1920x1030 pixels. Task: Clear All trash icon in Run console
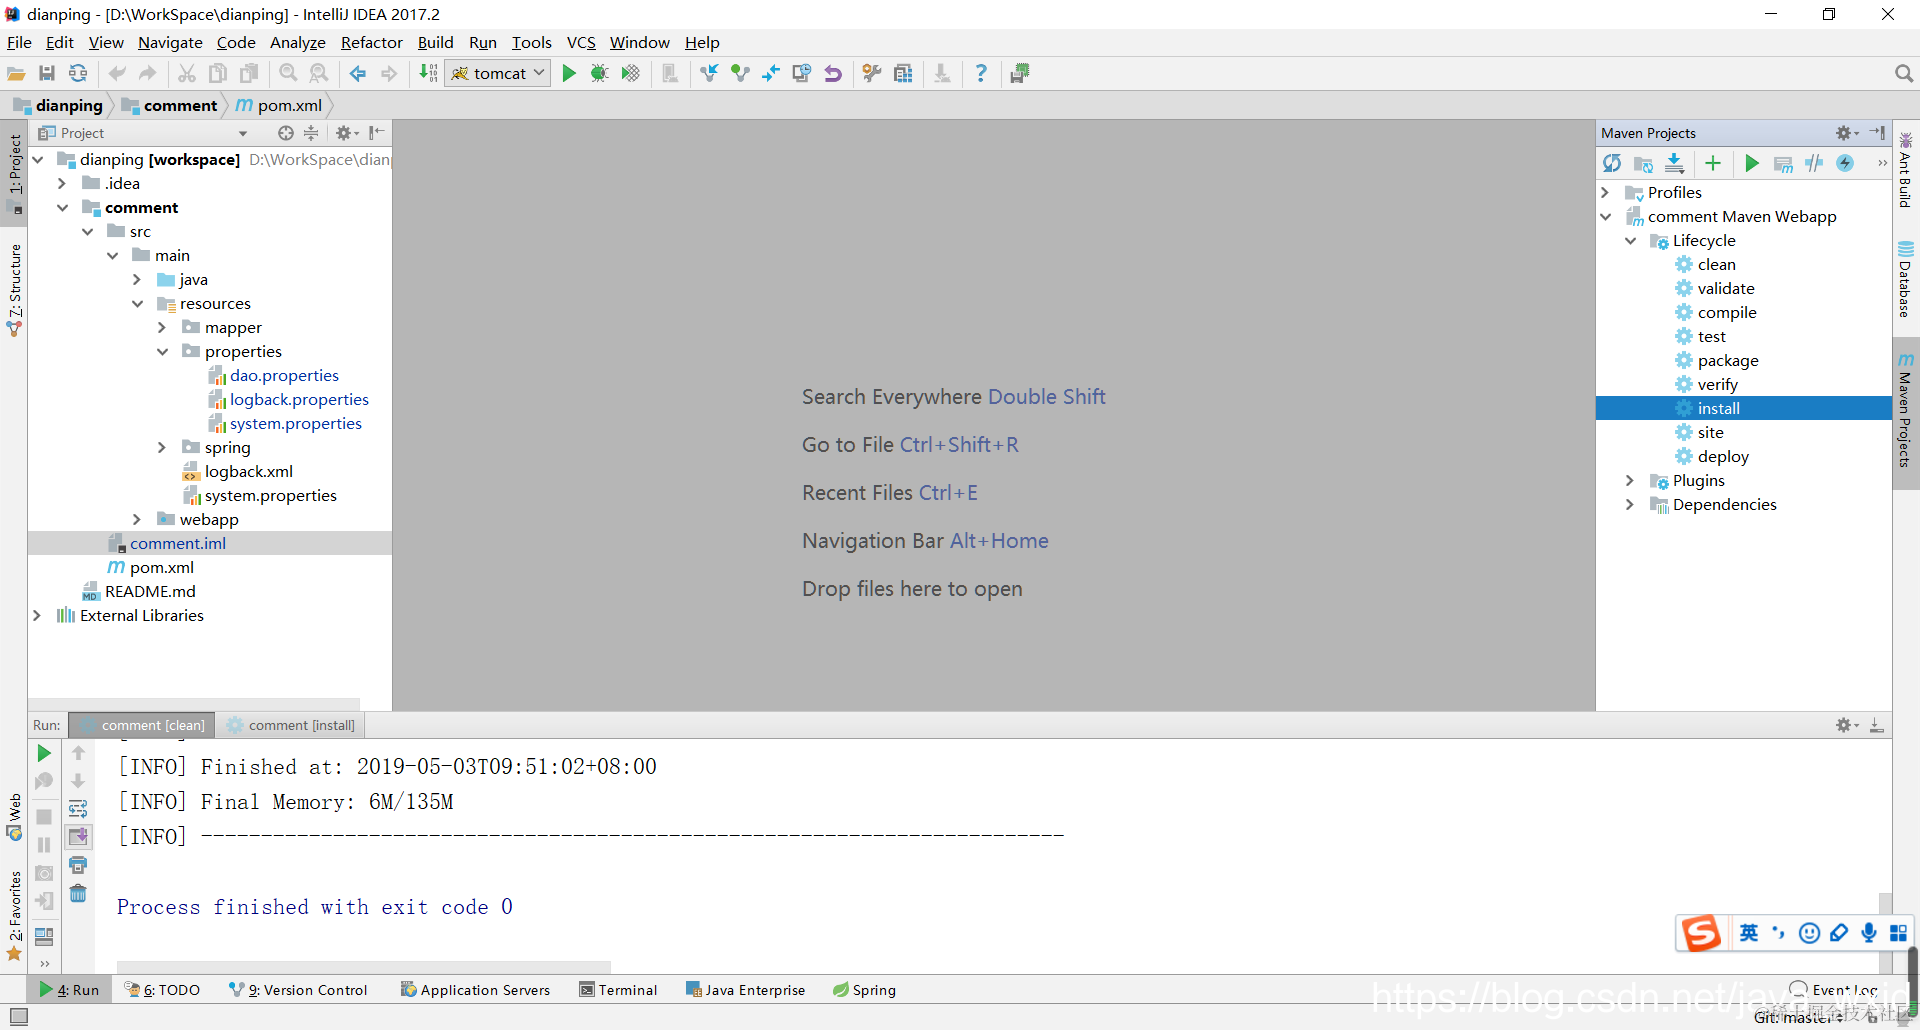coord(78,893)
